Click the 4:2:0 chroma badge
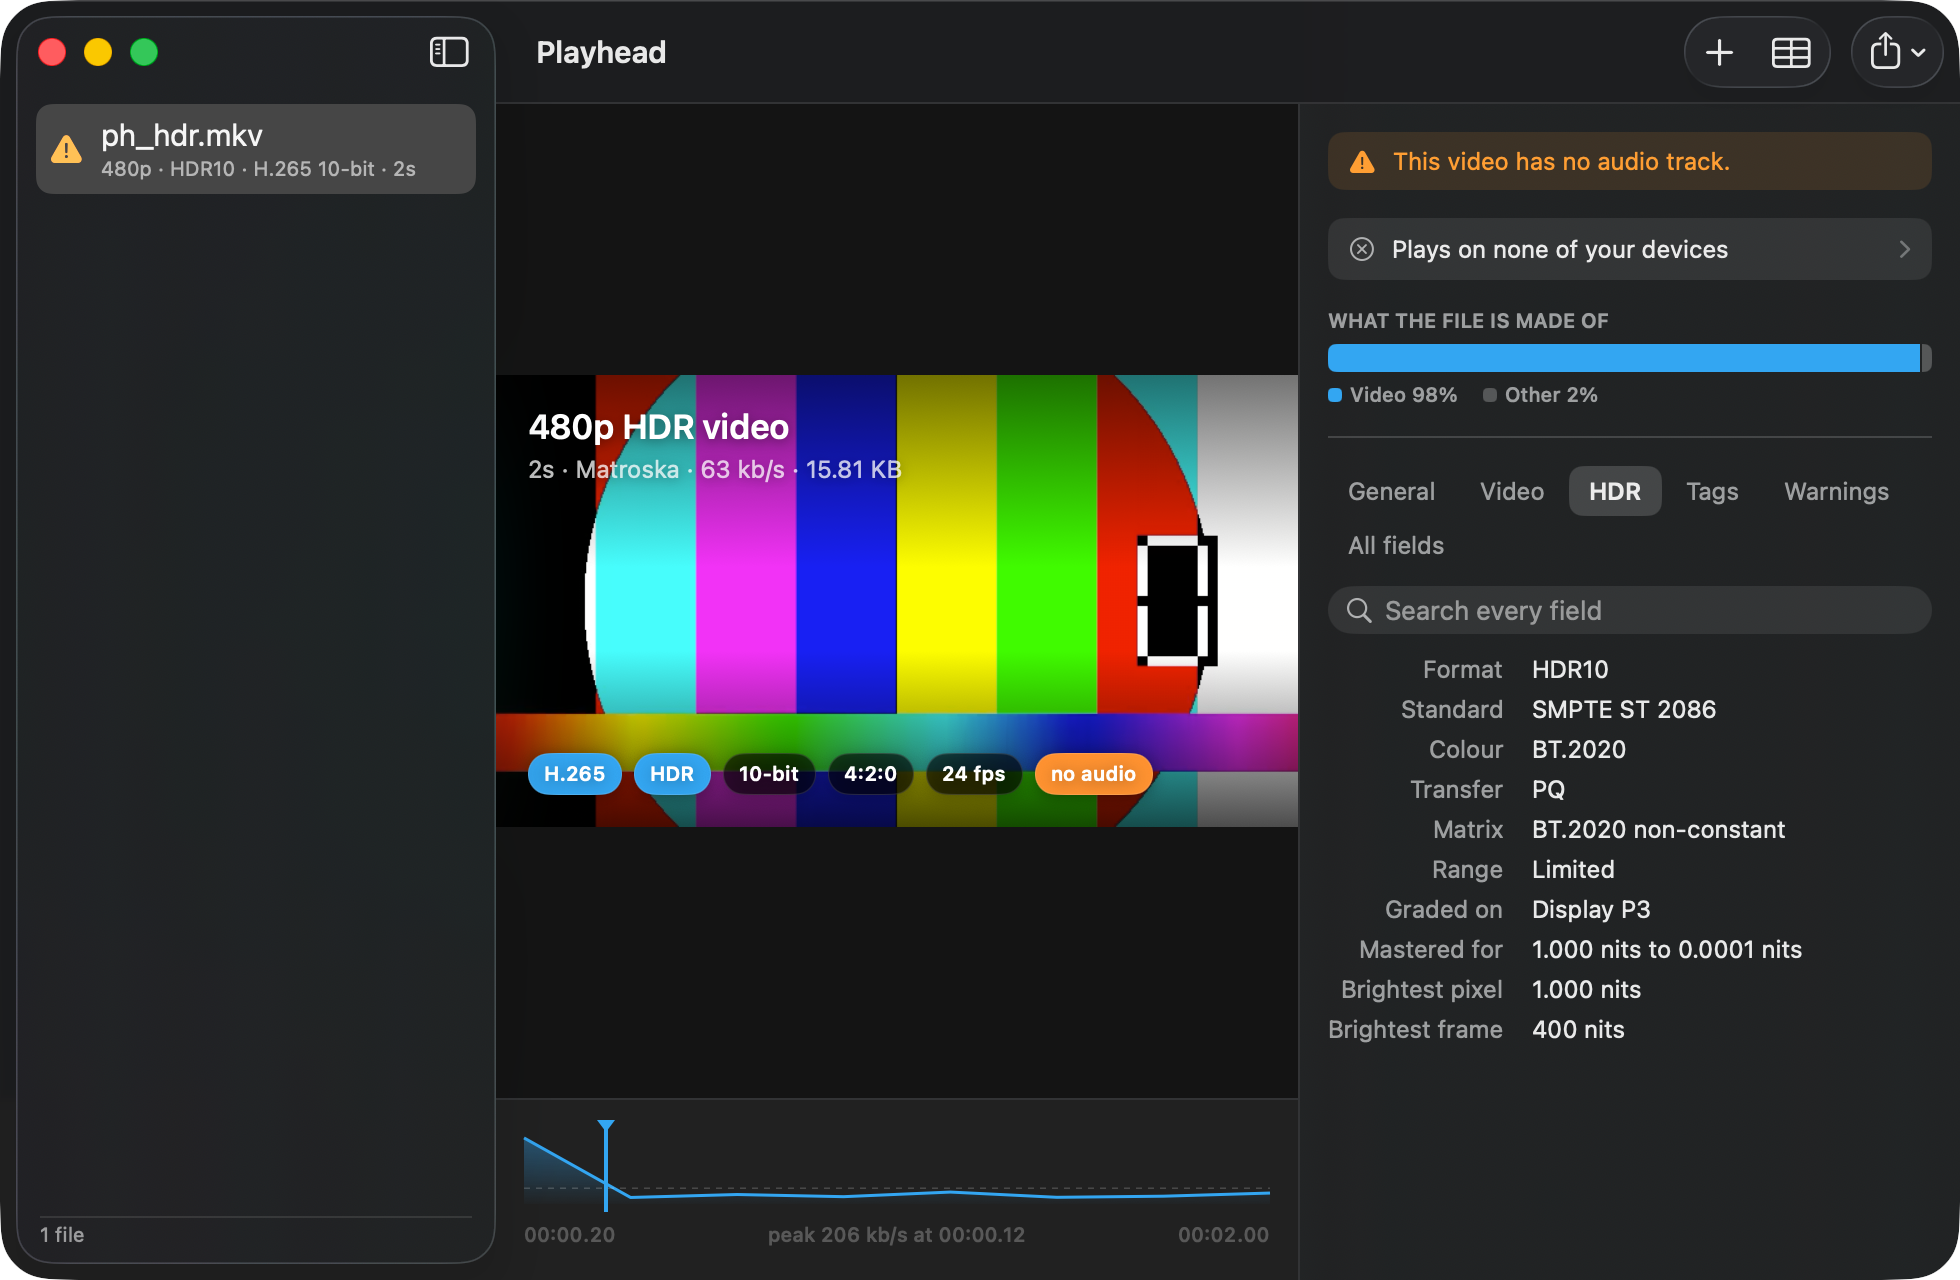Image resolution: width=1960 pixels, height=1280 pixels. tap(871, 774)
